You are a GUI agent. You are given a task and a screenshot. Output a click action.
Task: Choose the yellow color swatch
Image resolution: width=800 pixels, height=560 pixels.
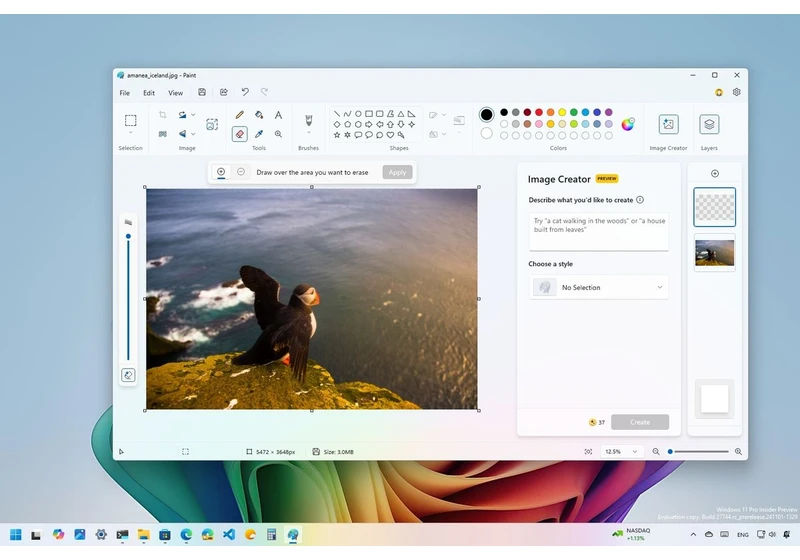pos(562,112)
